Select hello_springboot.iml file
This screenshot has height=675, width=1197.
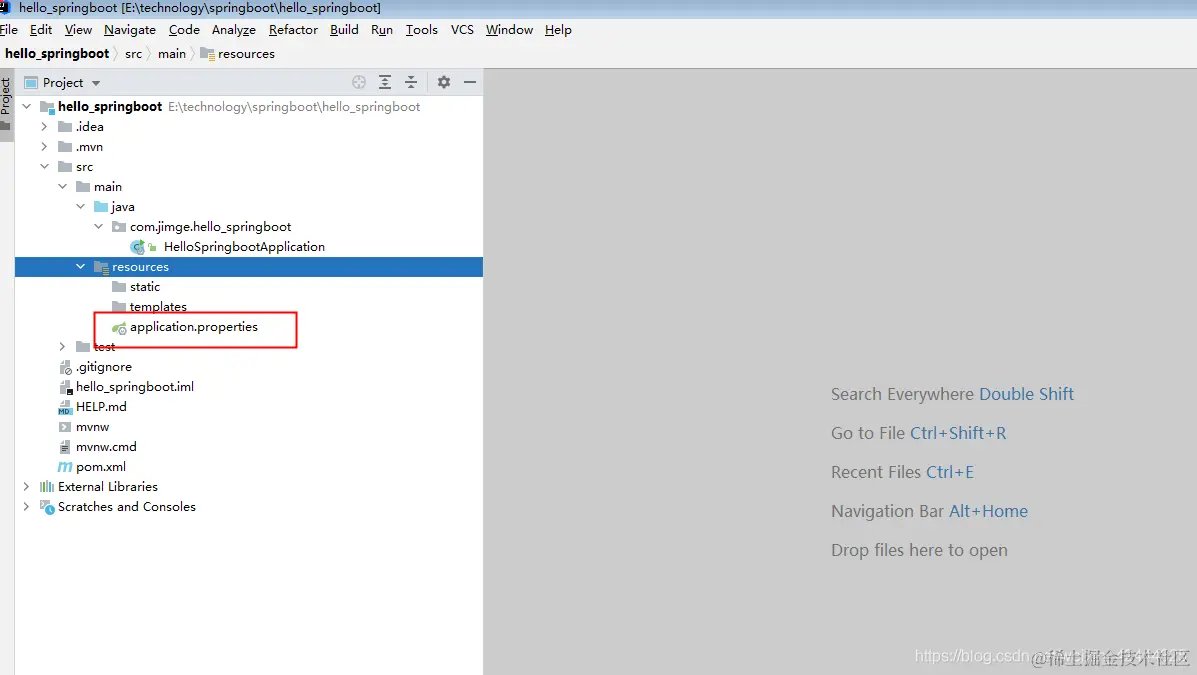point(135,386)
